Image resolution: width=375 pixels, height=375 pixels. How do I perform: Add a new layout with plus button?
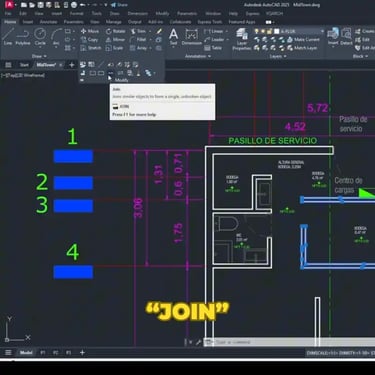tap(82, 352)
